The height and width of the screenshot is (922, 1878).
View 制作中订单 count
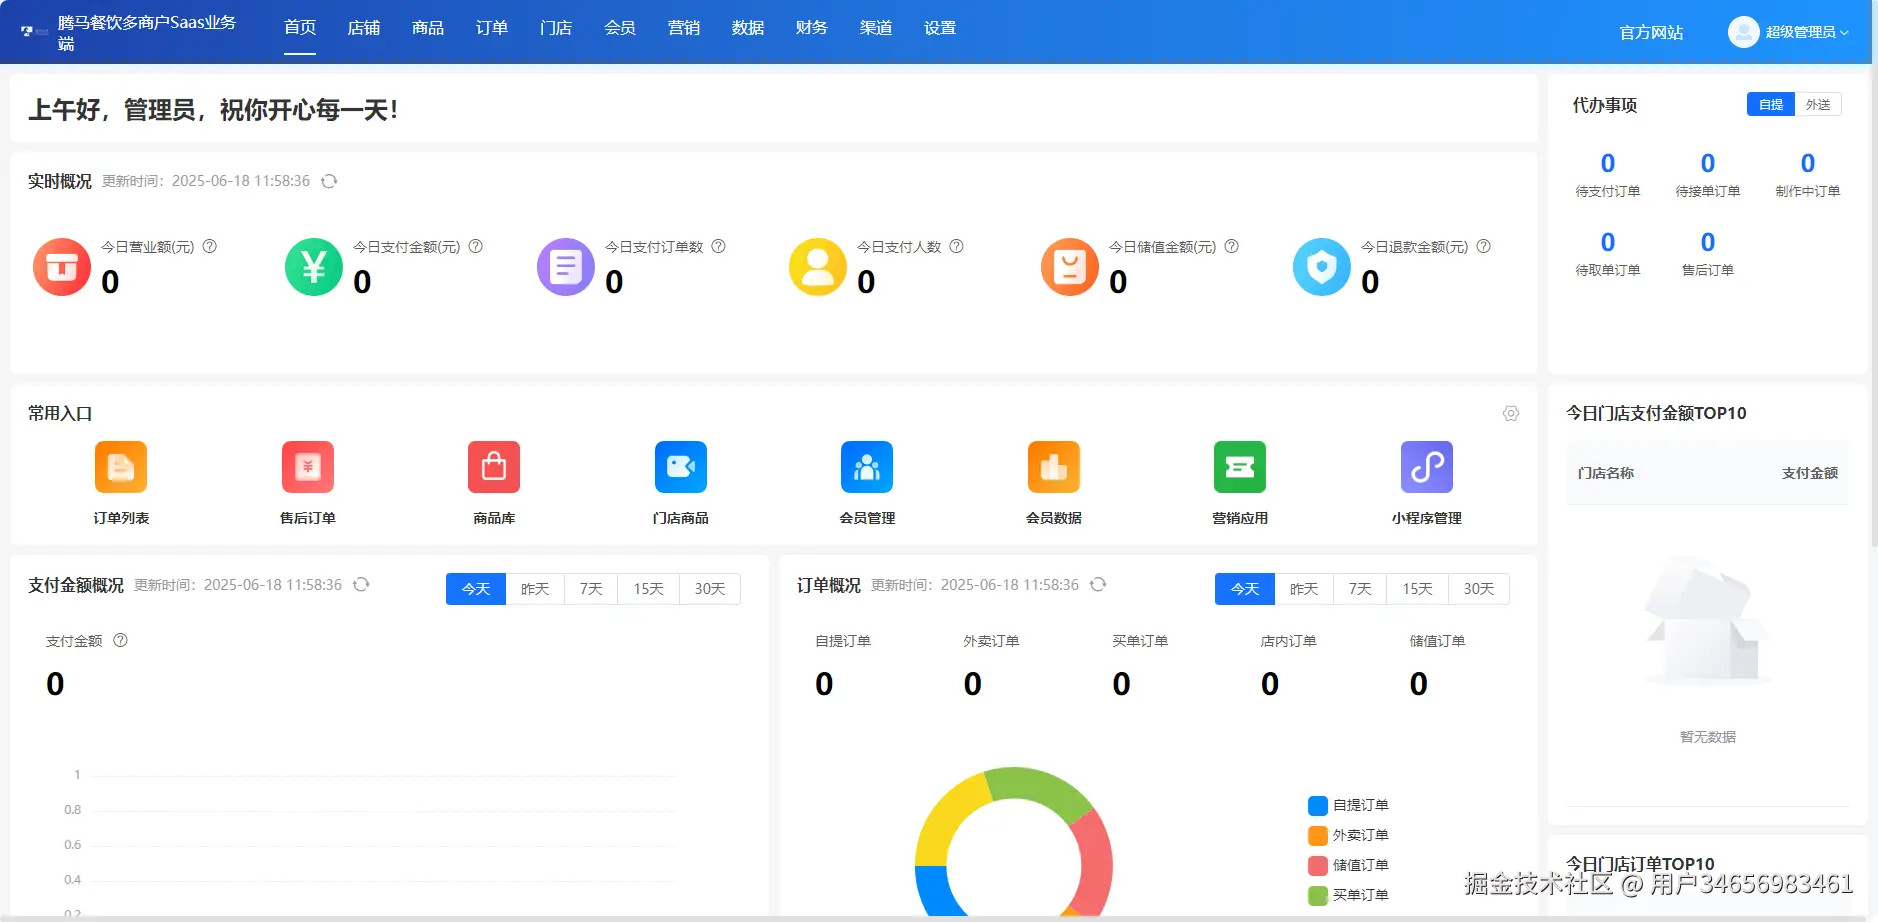(x=1808, y=163)
